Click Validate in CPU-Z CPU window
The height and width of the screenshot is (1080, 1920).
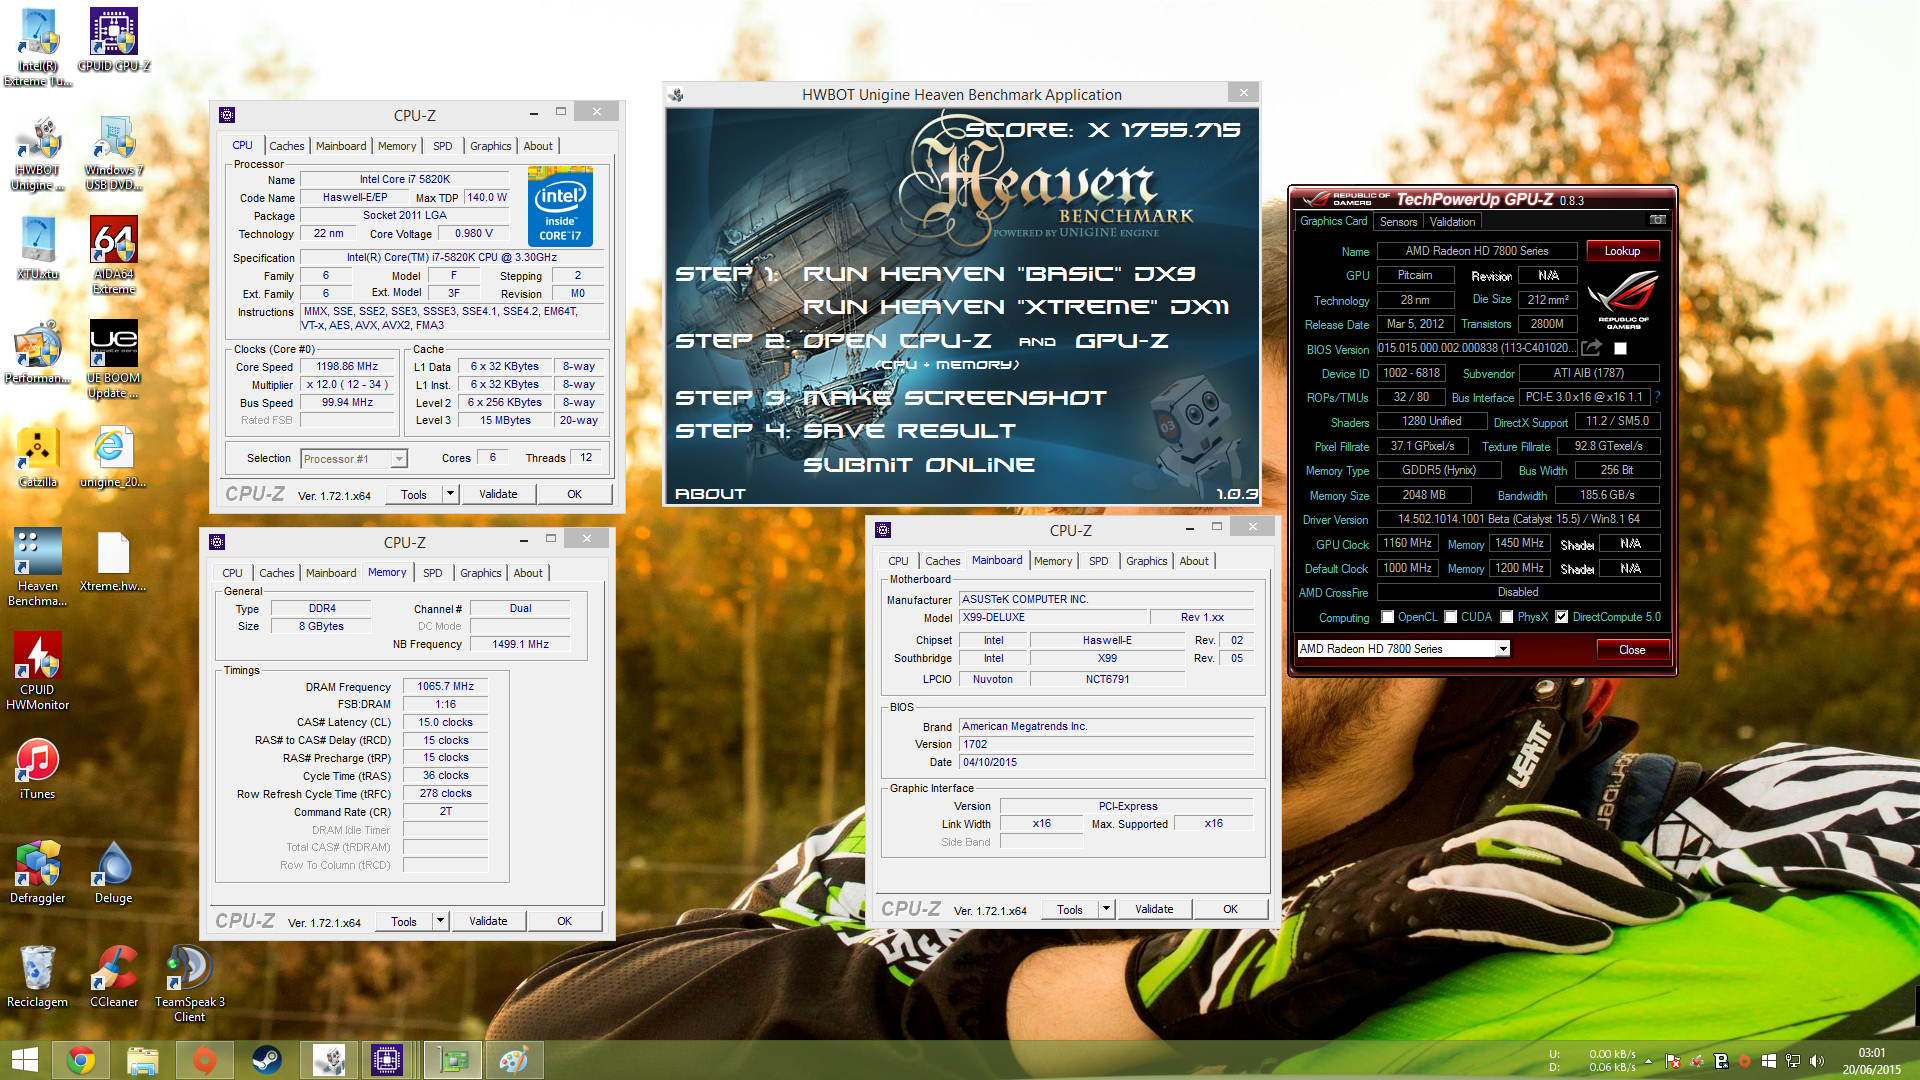[x=498, y=494]
